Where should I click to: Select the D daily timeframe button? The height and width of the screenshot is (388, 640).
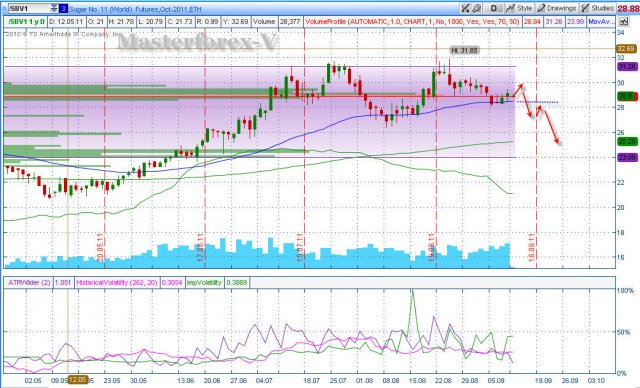(494, 8)
